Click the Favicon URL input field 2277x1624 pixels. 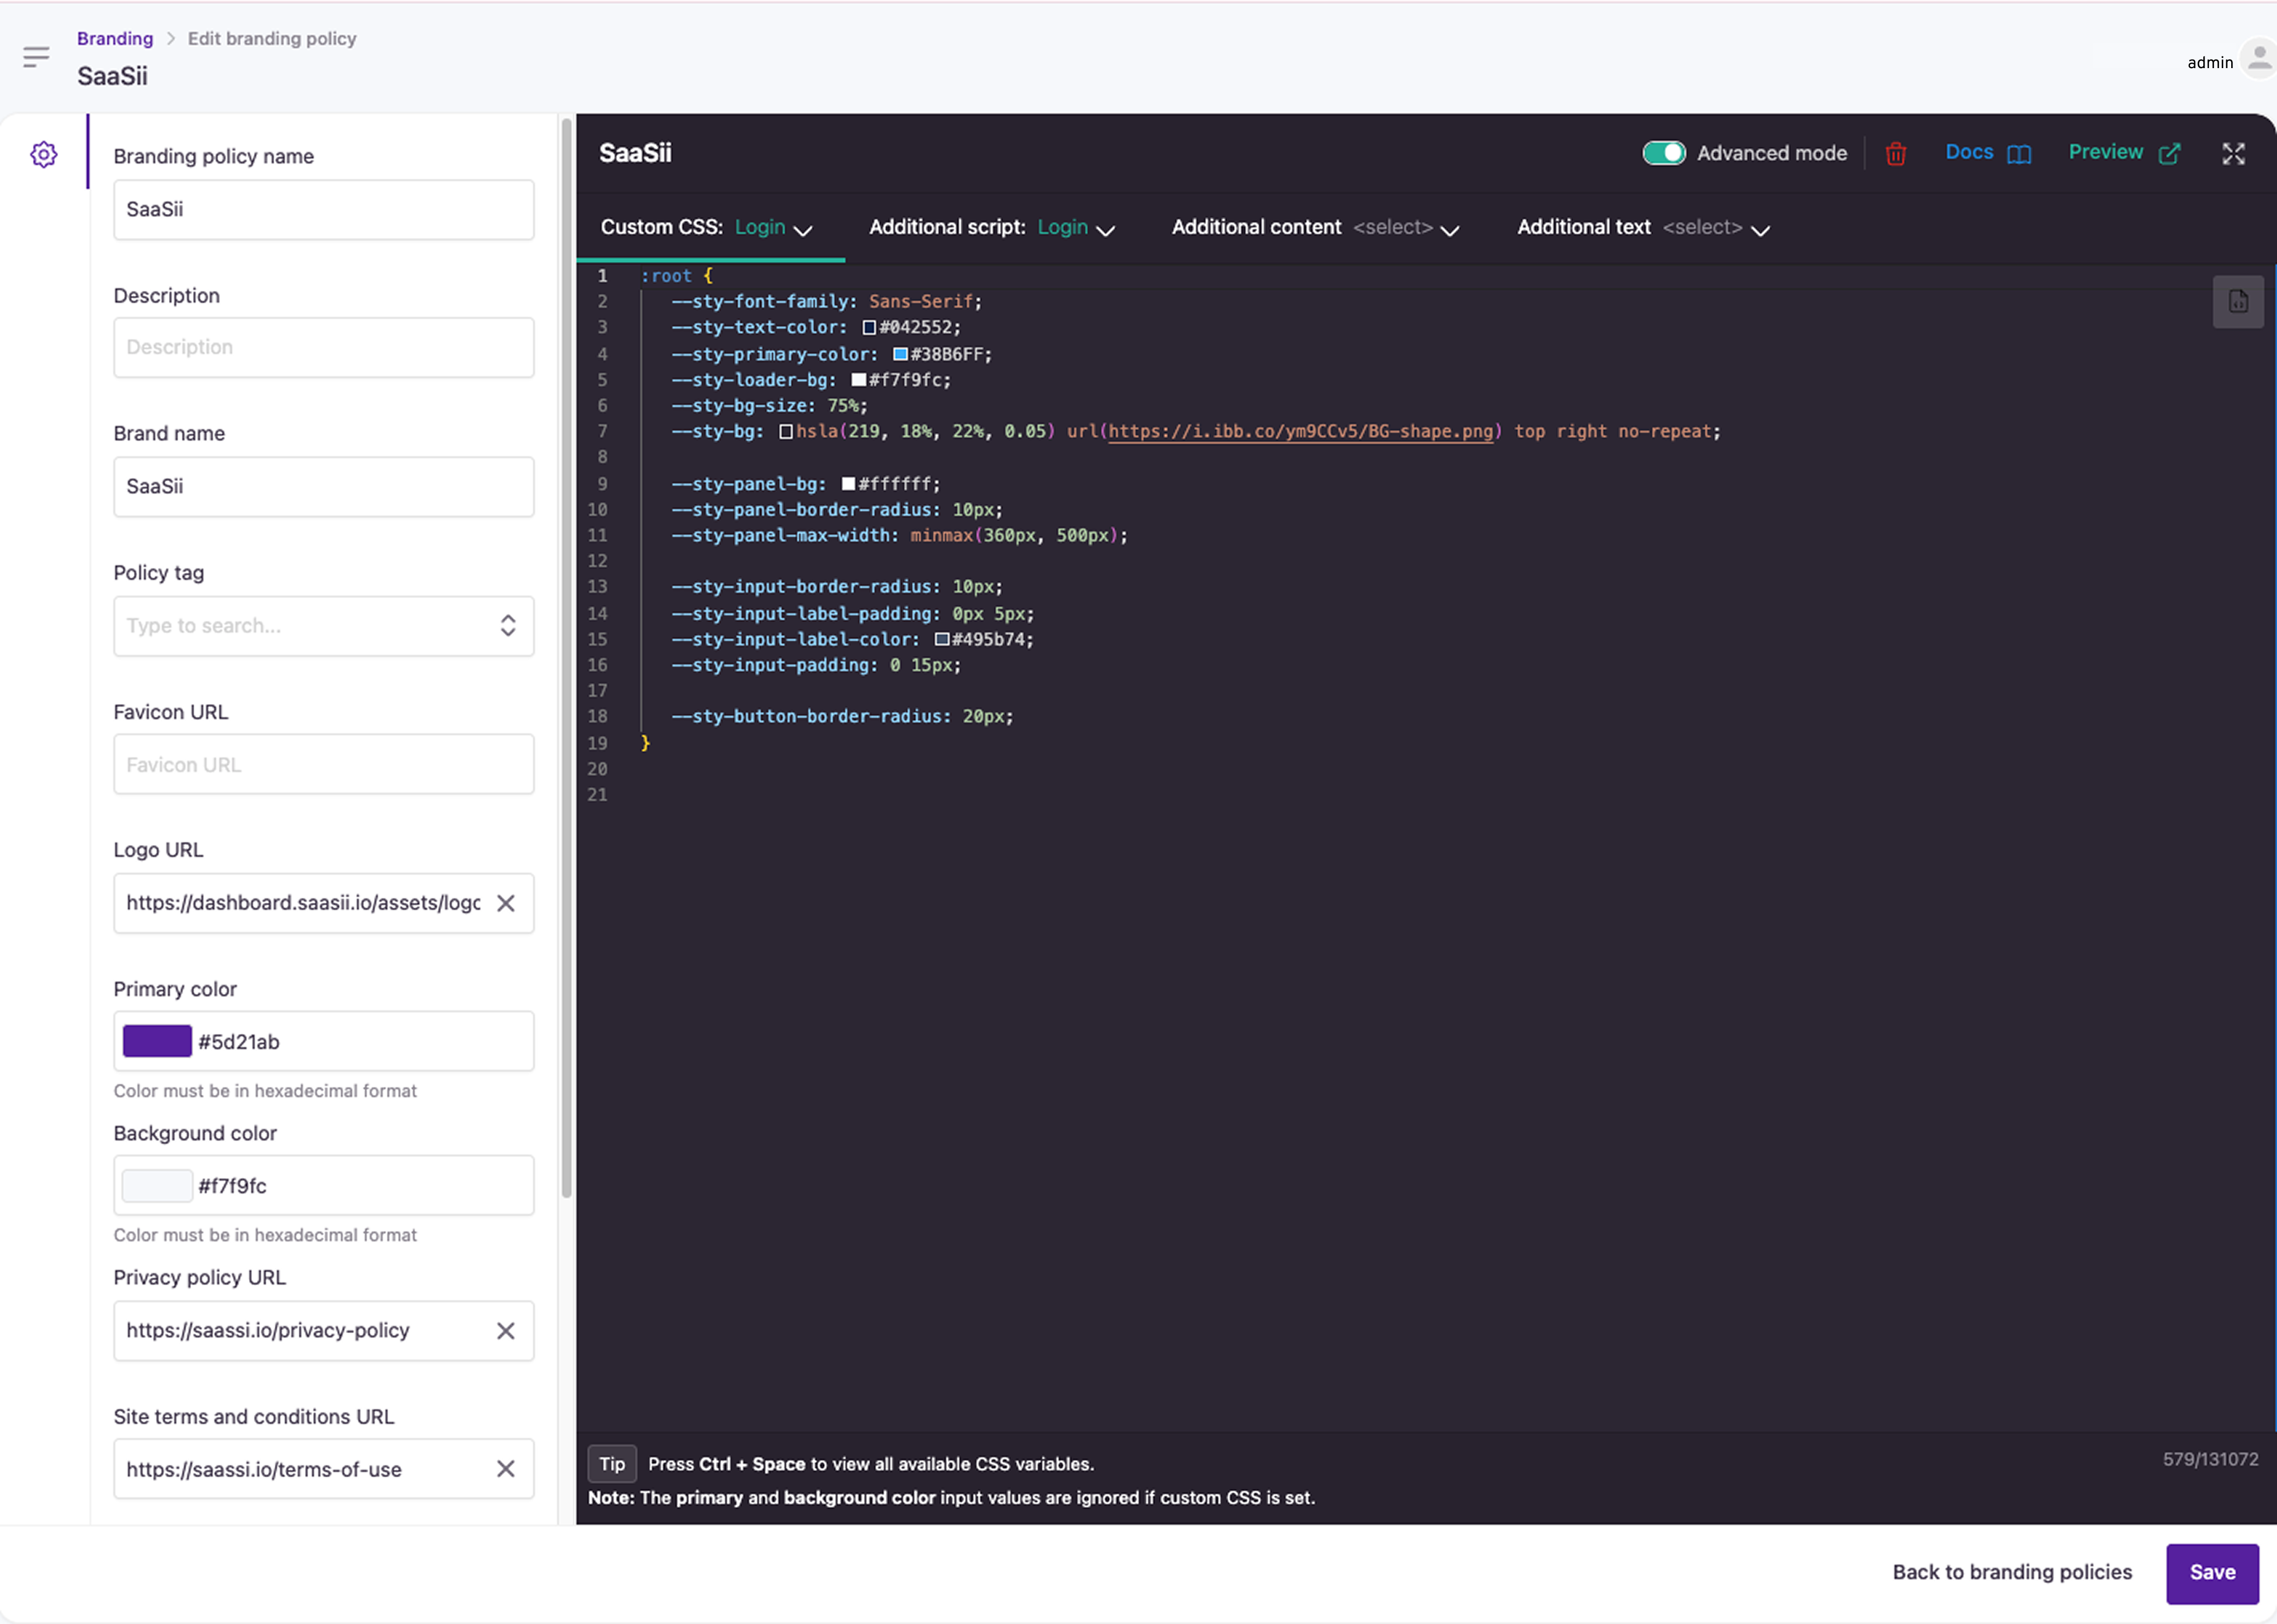323,765
